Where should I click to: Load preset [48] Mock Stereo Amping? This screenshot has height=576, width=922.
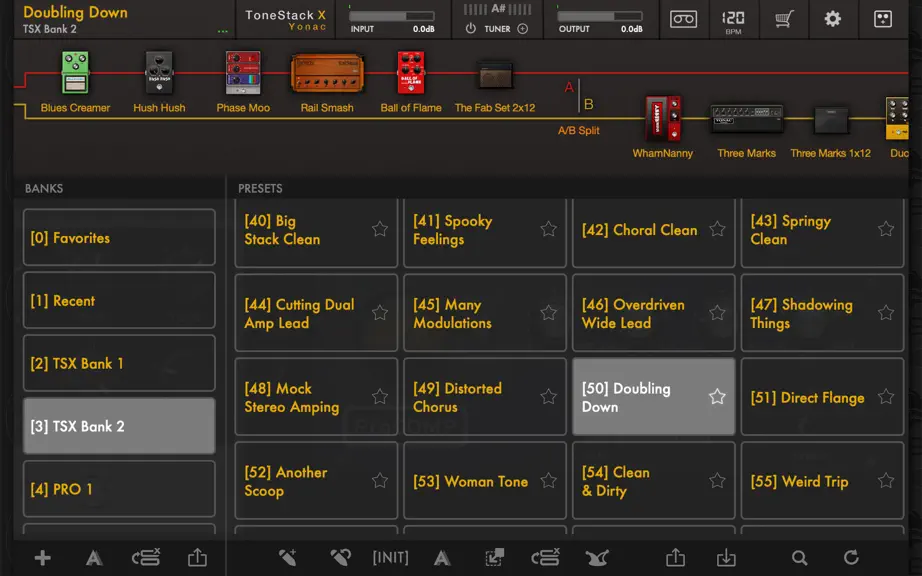[x=316, y=397]
